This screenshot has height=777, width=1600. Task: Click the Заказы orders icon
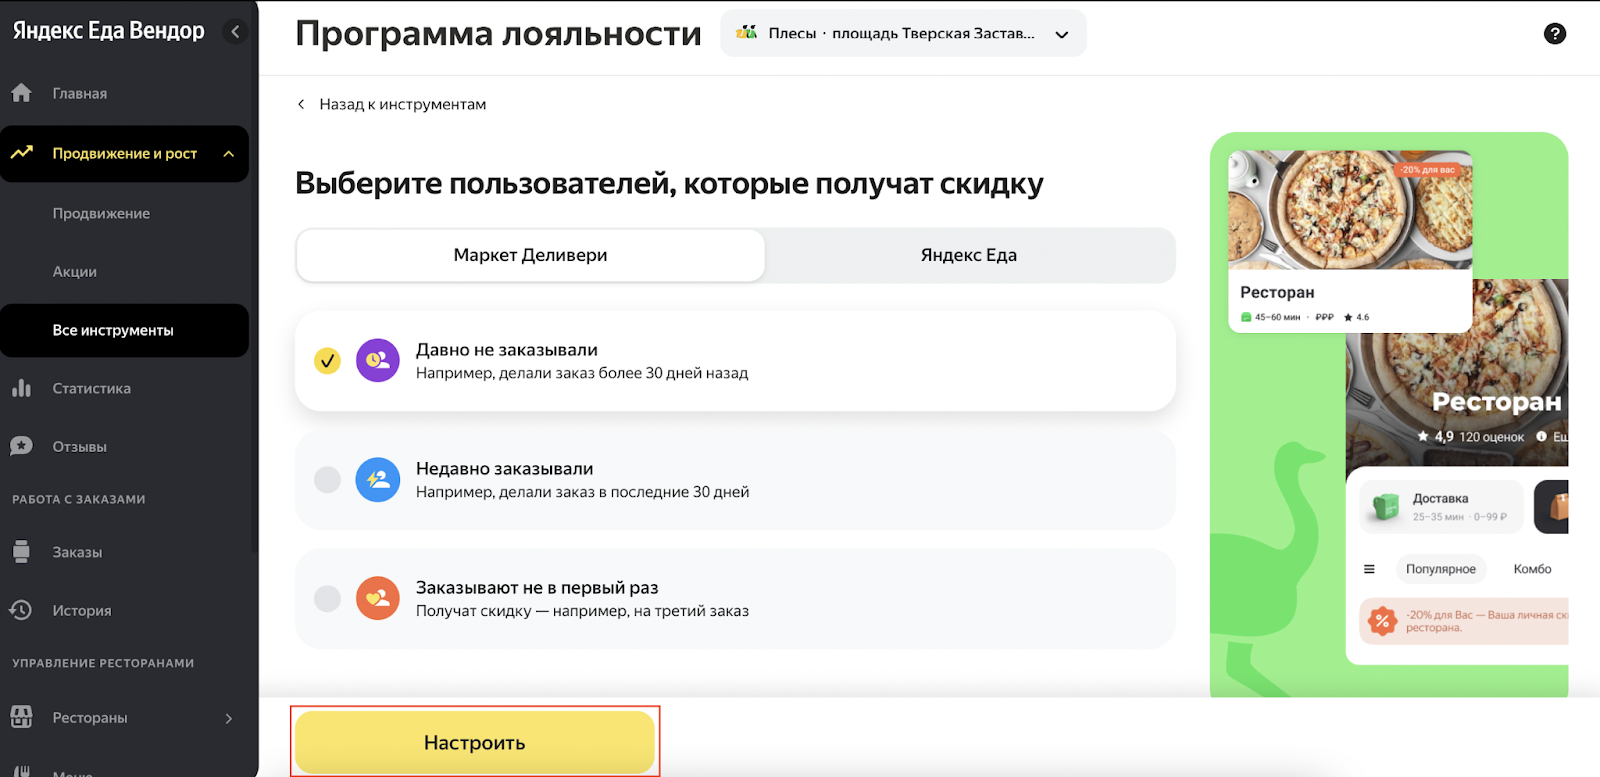point(22,552)
